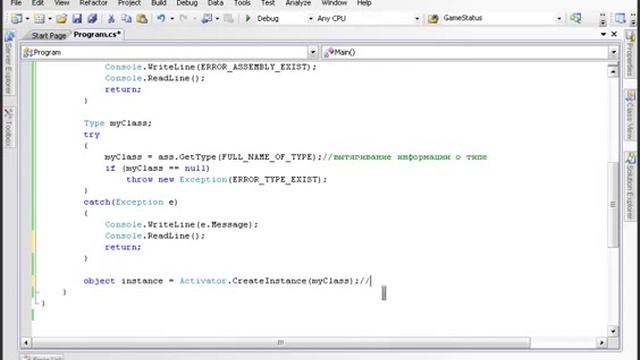Open the Refactor menu

click(x=93, y=3)
